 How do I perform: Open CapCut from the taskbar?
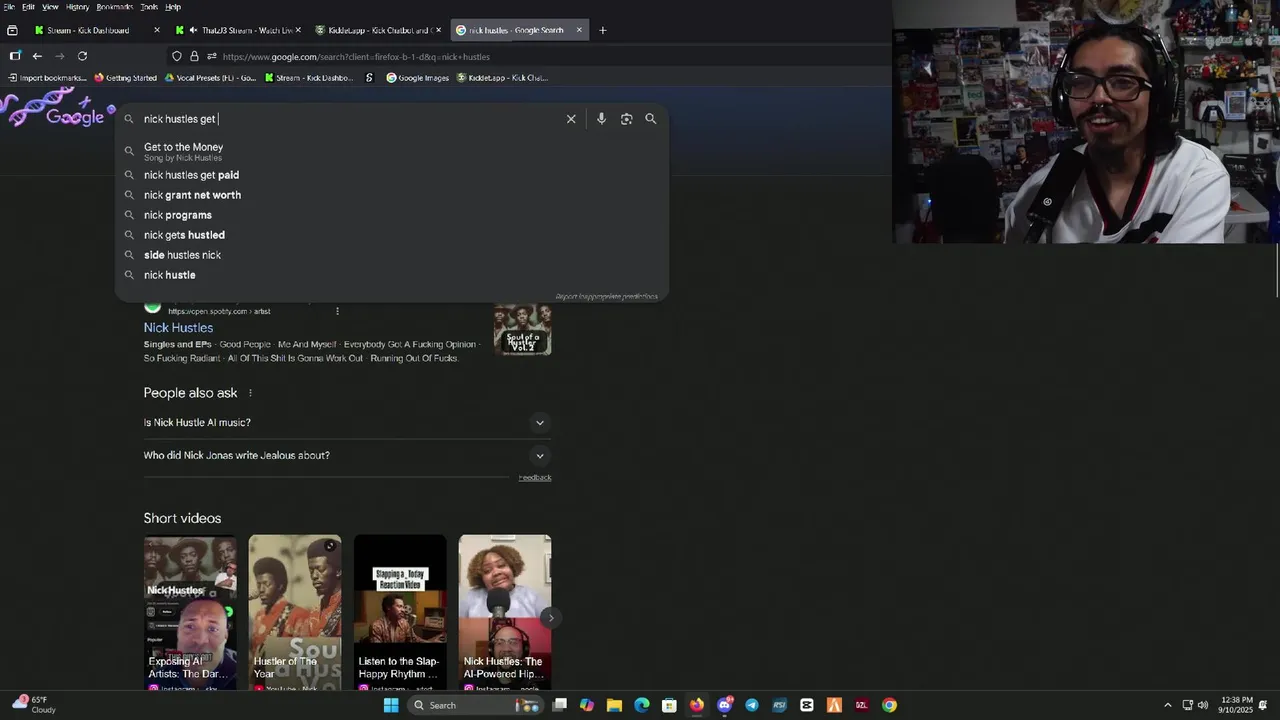pos(807,705)
